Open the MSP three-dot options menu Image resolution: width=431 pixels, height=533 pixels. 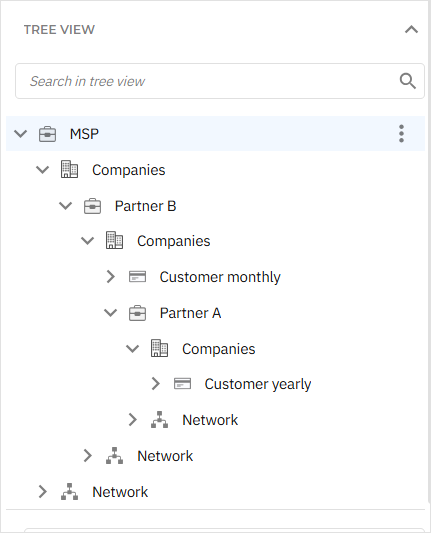[x=401, y=134]
